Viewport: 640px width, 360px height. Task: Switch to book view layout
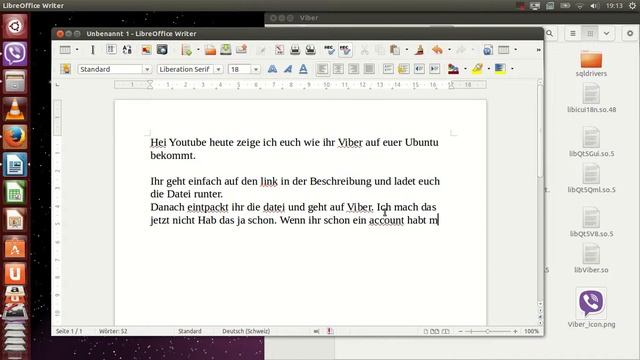[445, 331]
